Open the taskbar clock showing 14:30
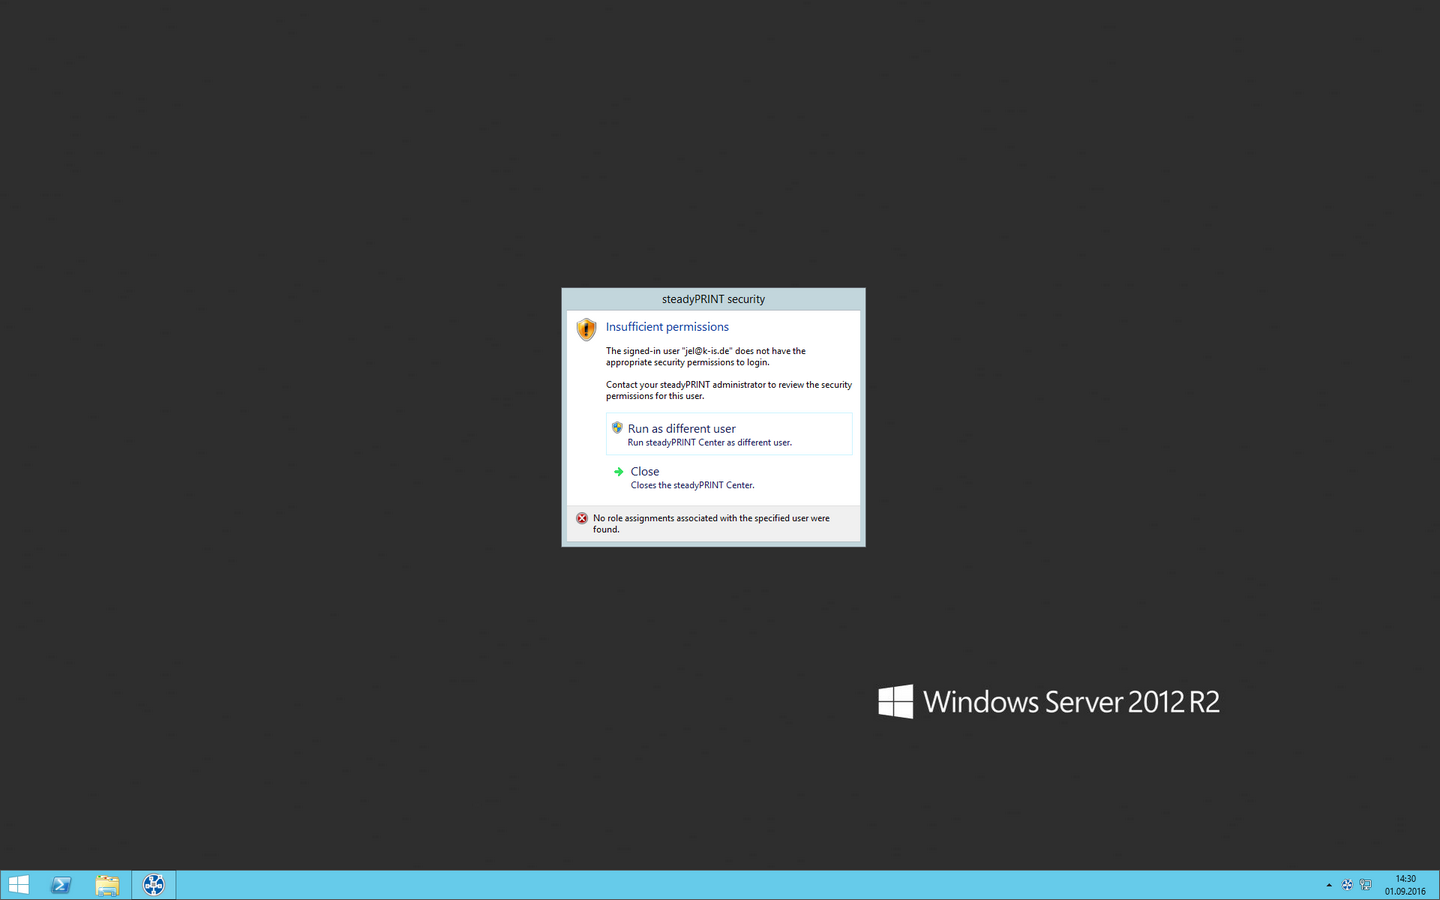 point(1405,885)
